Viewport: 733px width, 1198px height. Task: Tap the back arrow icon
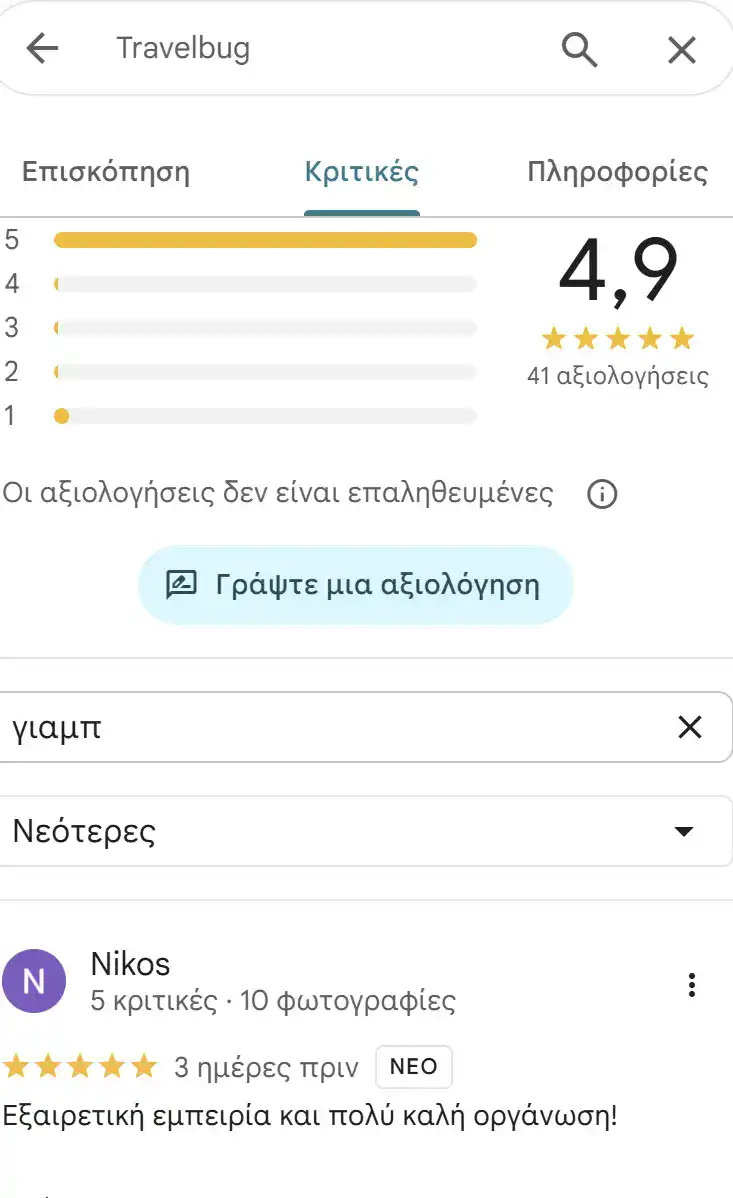click(42, 48)
